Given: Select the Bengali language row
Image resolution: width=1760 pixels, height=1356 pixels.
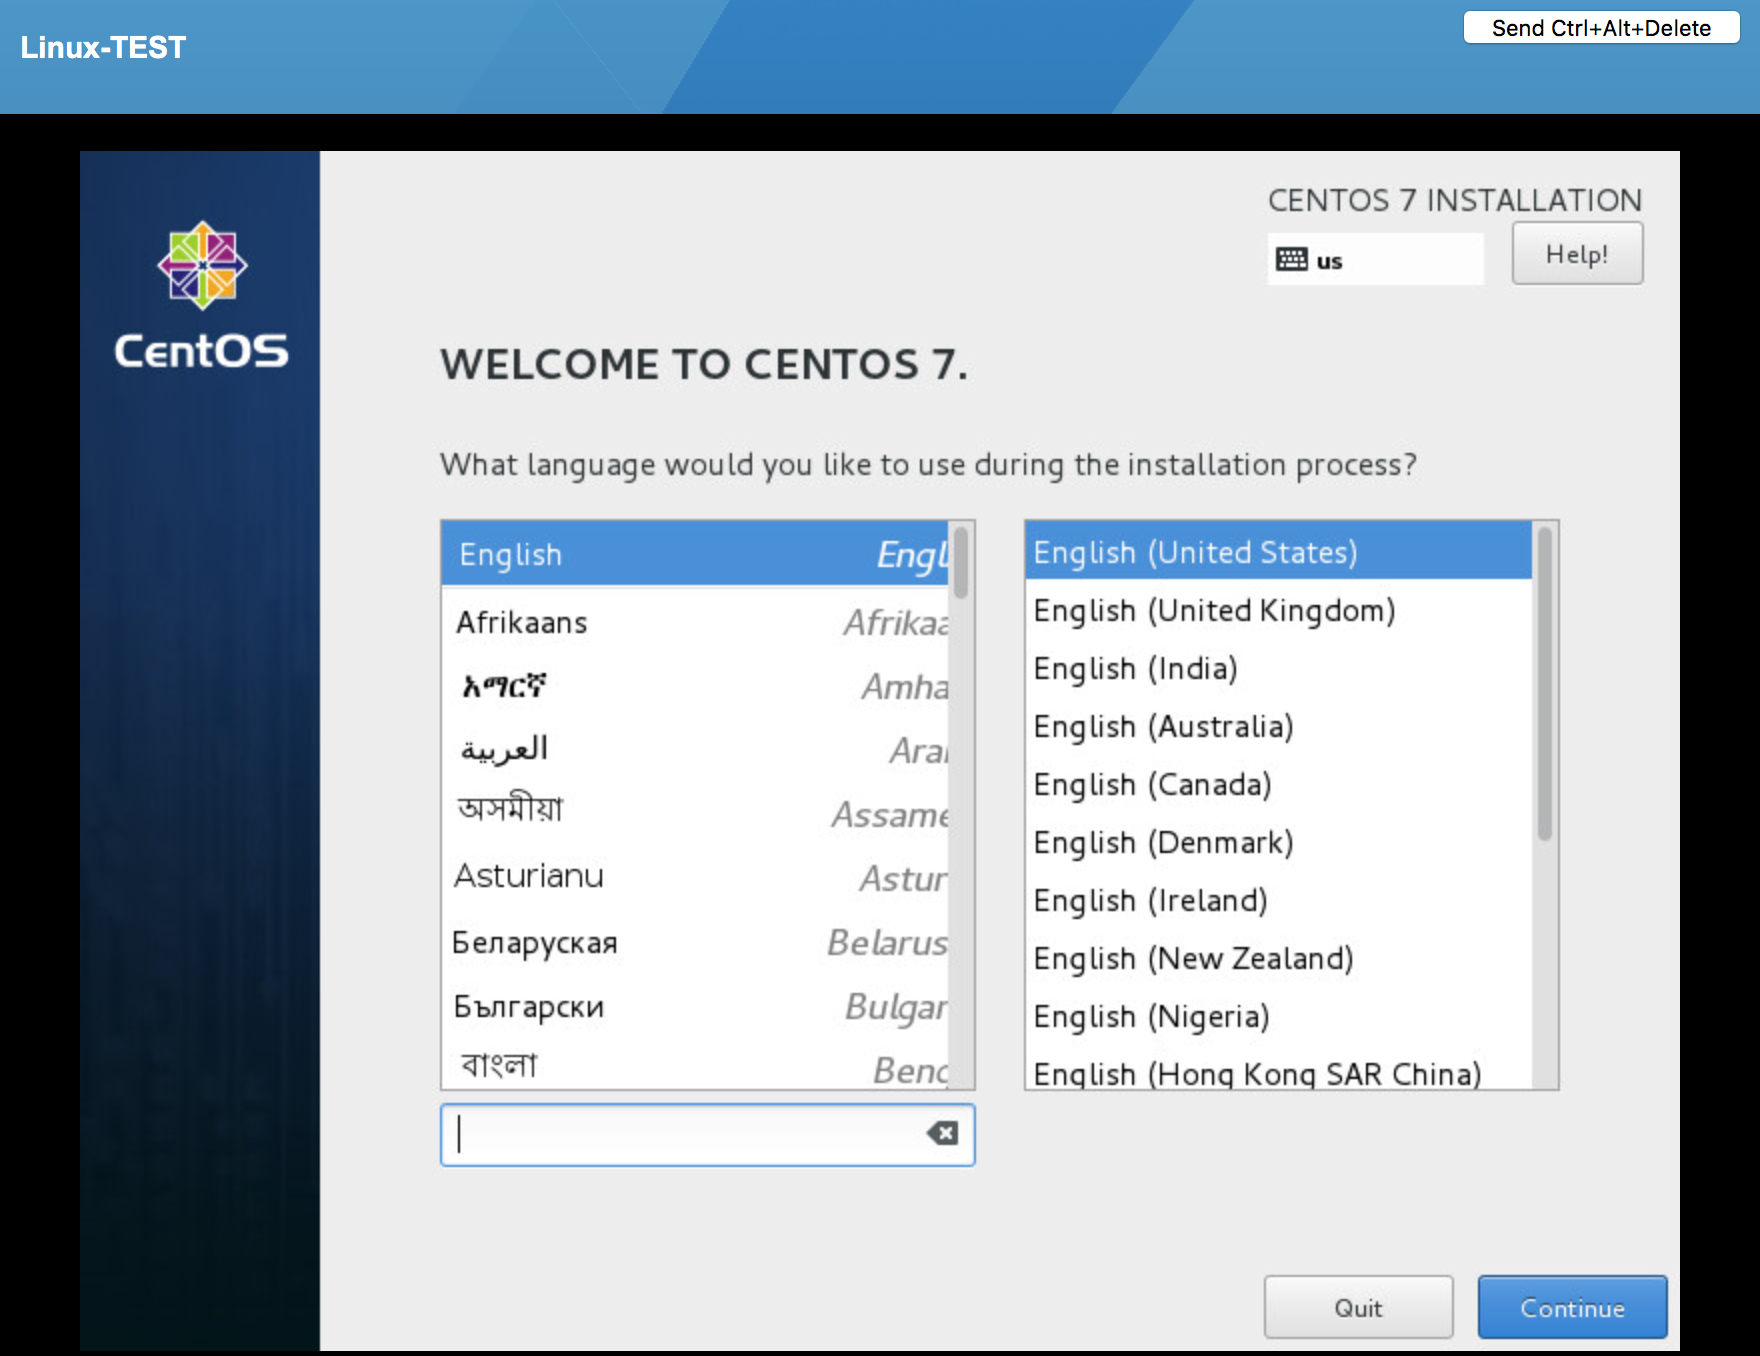Looking at the screenshot, I should tap(695, 1064).
